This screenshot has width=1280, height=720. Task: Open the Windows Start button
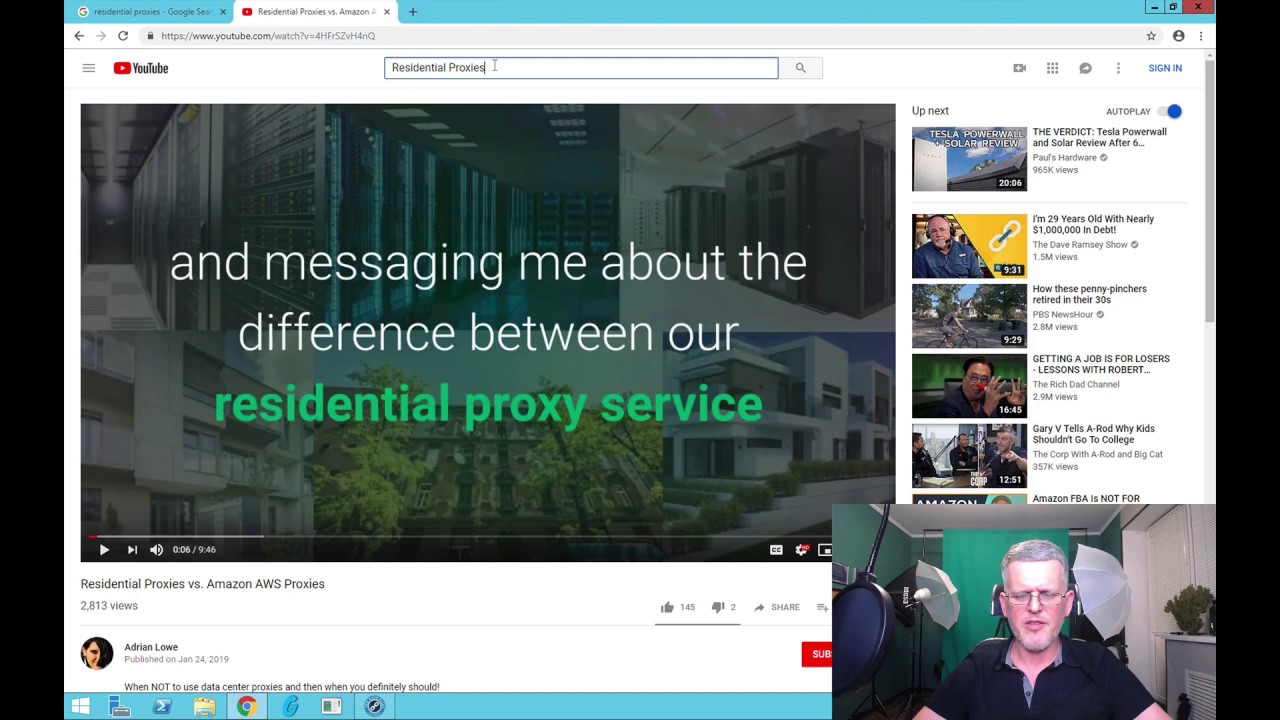pyautogui.click(x=81, y=707)
